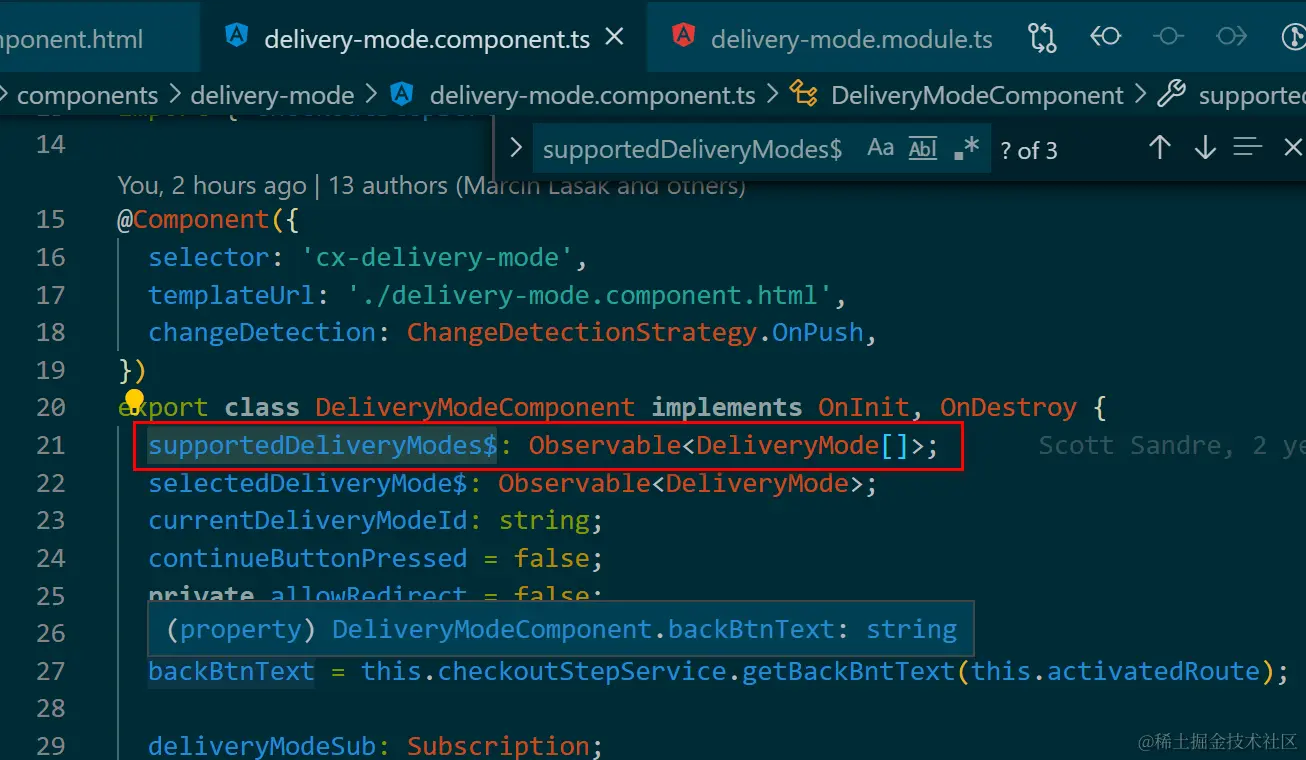The height and width of the screenshot is (760, 1306).
Task: Click the find input with supportedDeliveryModes$
Action: point(693,150)
